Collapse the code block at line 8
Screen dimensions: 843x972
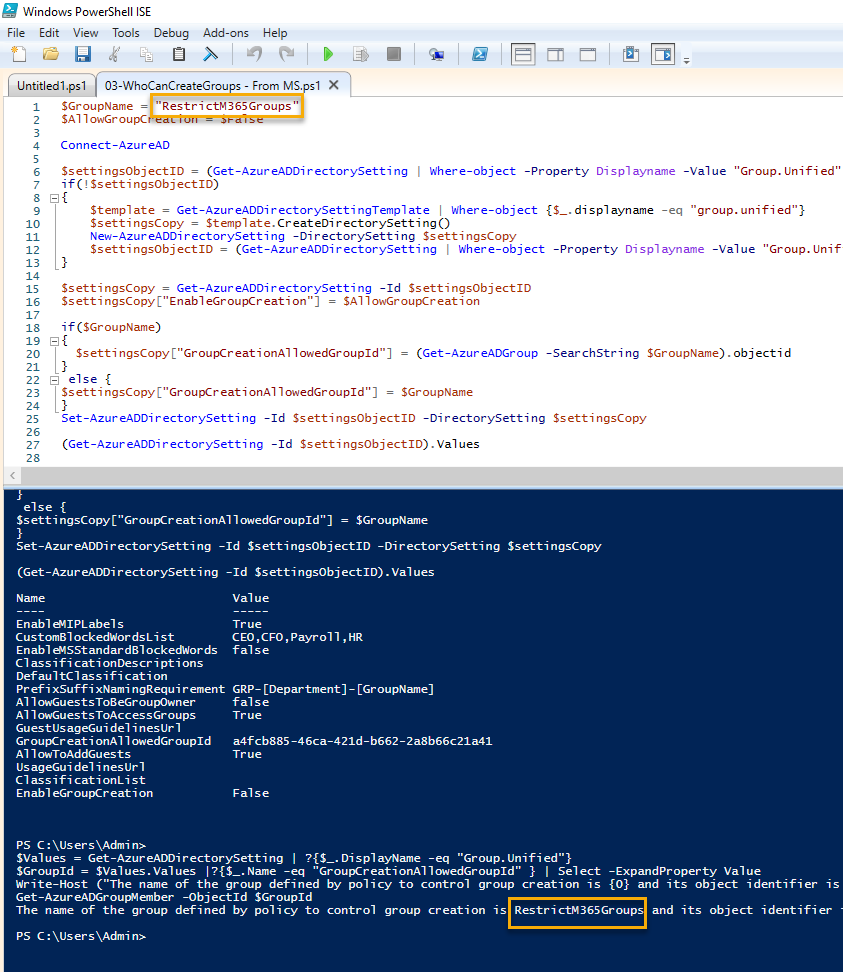coord(54,198)
